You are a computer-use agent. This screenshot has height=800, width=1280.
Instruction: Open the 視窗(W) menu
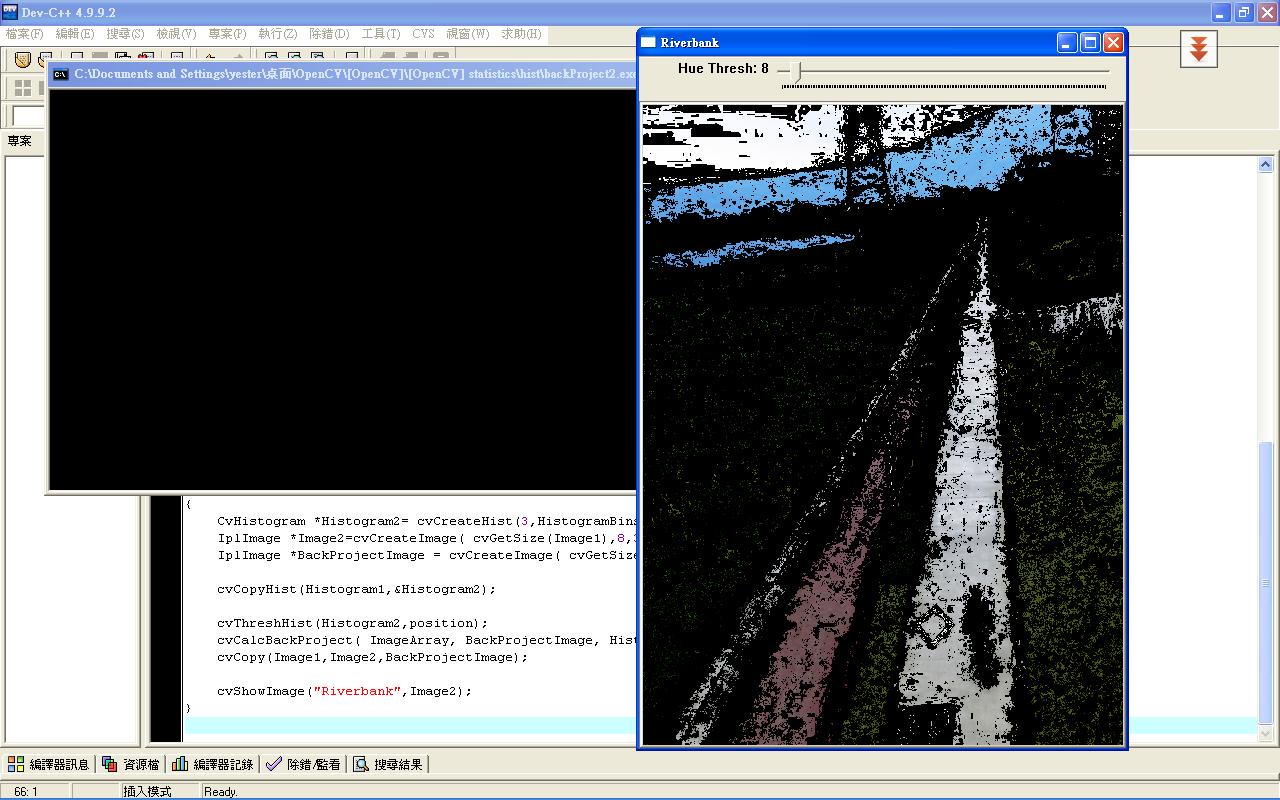(468, 34)
